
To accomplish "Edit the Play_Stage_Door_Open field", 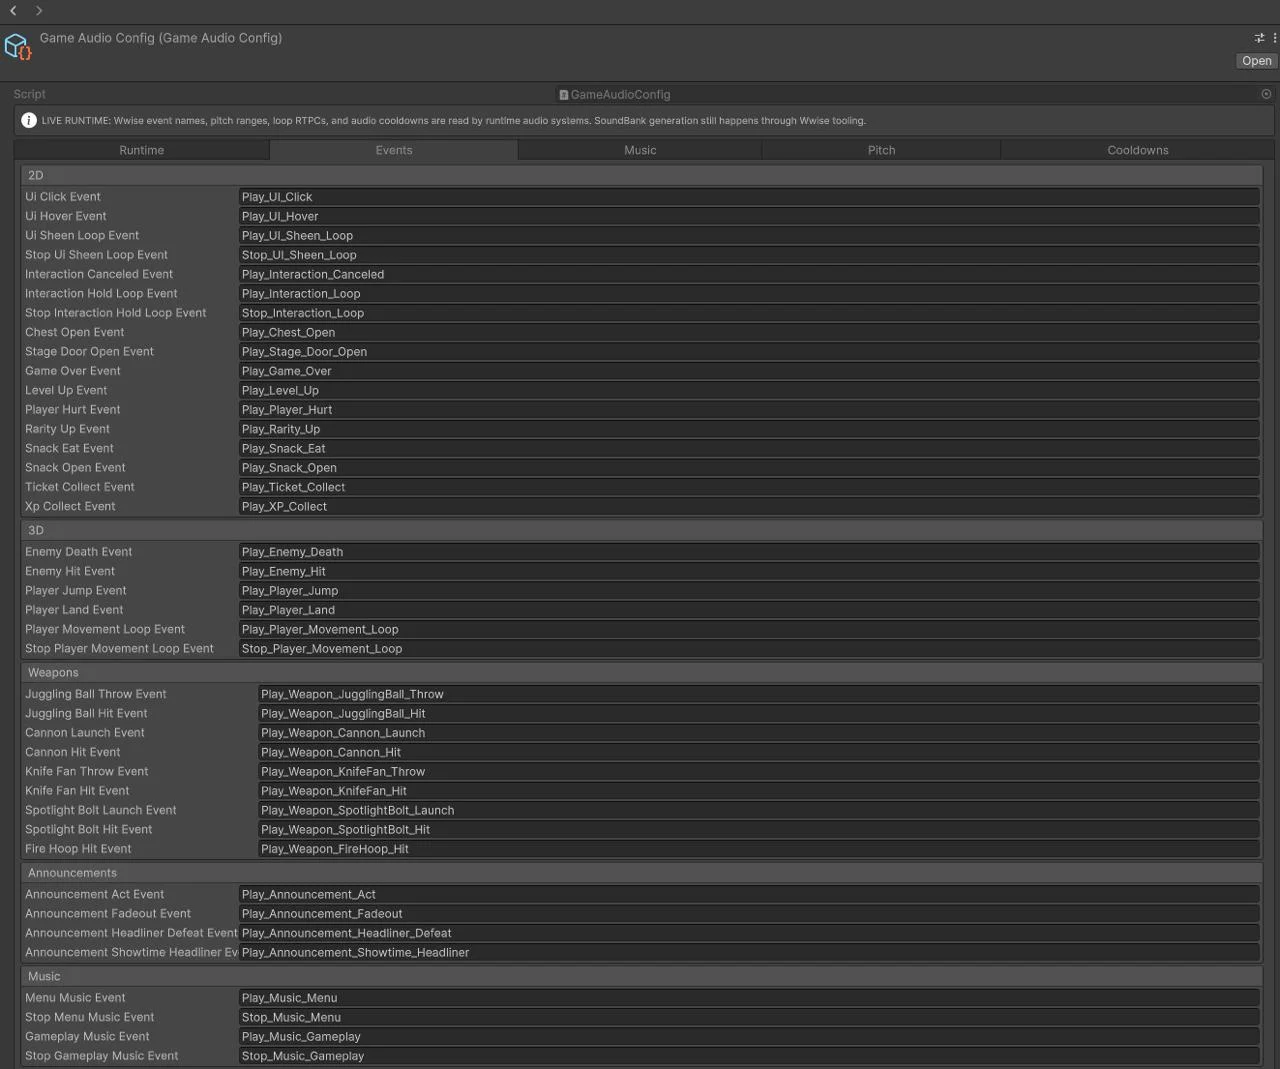I will tap(749, 352).
